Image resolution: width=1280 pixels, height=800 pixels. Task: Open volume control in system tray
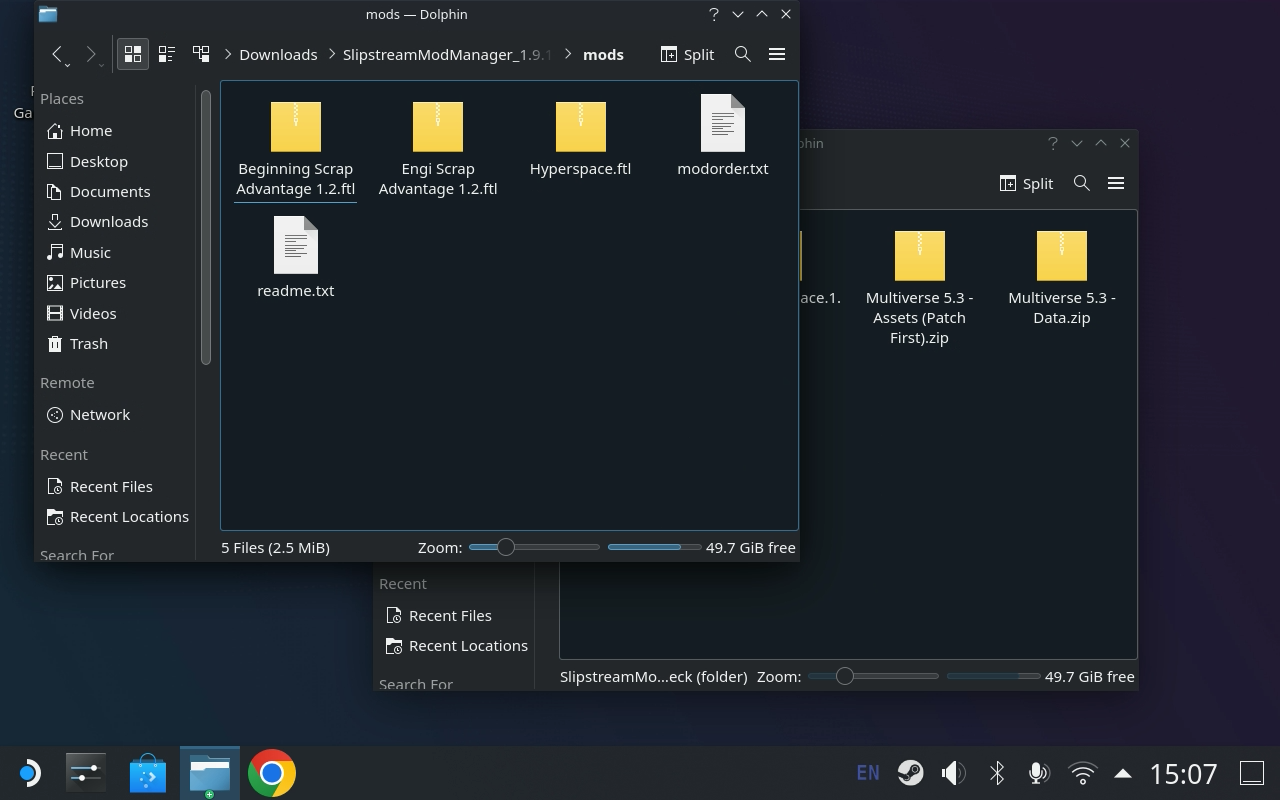click(x=954, y=773)
